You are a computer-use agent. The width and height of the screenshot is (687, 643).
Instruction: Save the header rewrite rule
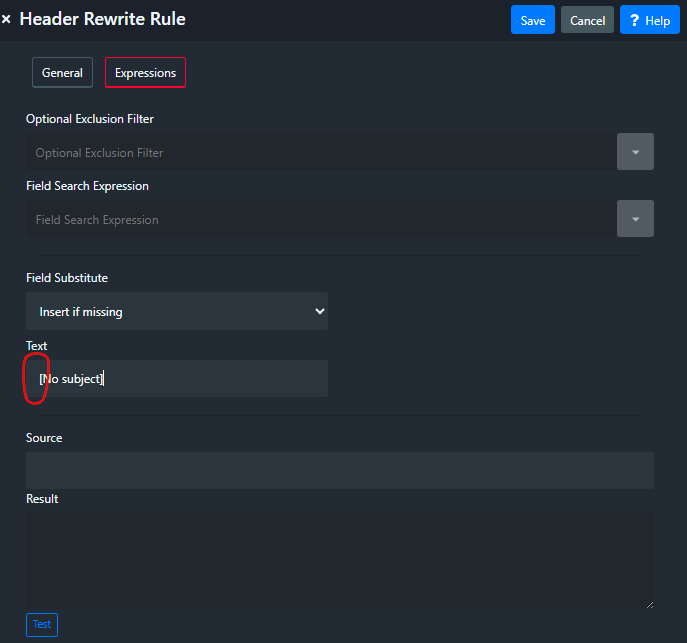[533, 20]
